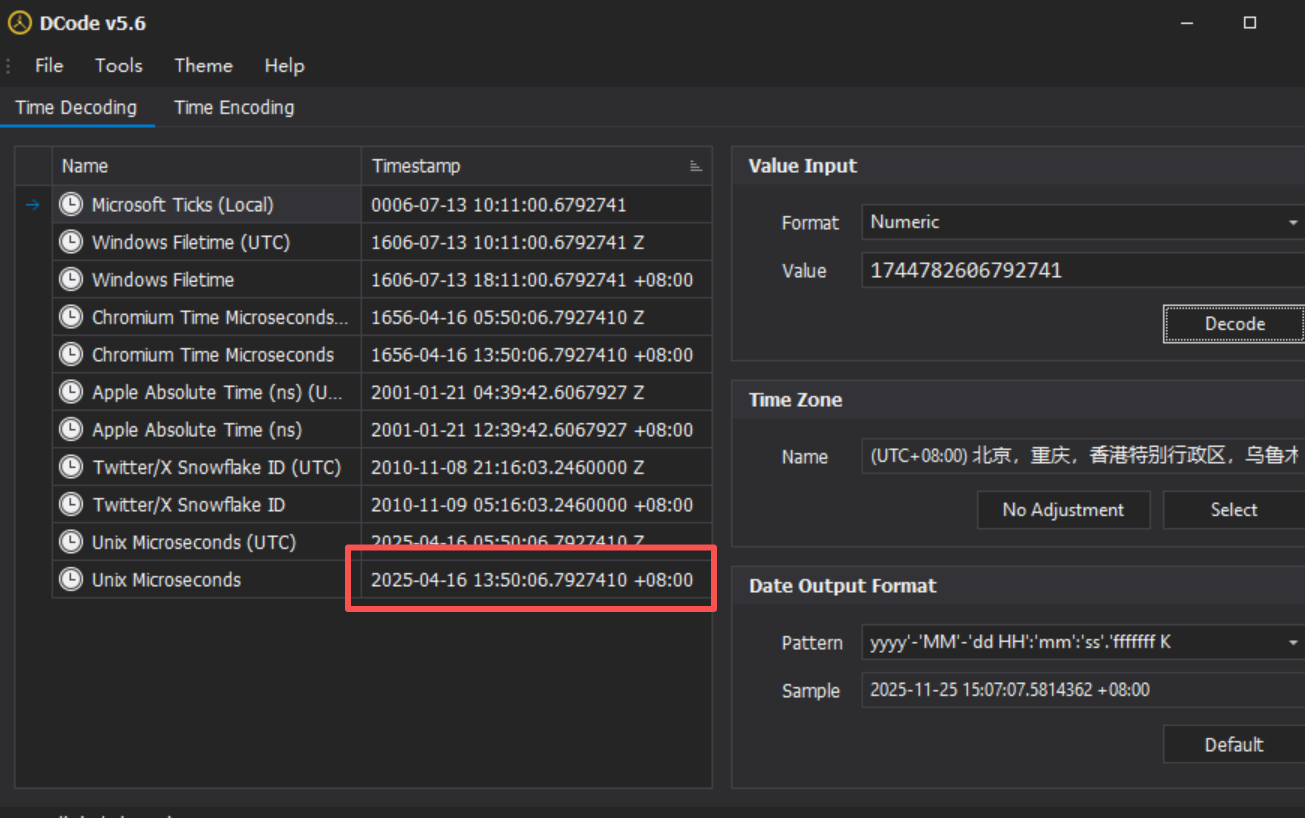Click clock icon for Apple Absolute Time (ns) UTC row
This screenshot has height=818, width=1305.
[x=71, y=392]
